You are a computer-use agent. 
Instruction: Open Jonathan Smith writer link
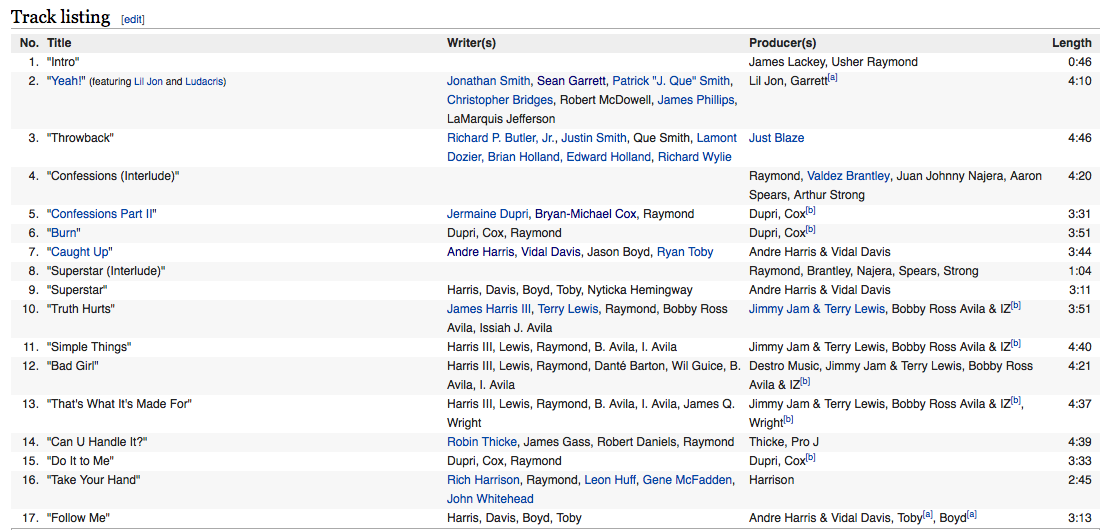[488, 81]
